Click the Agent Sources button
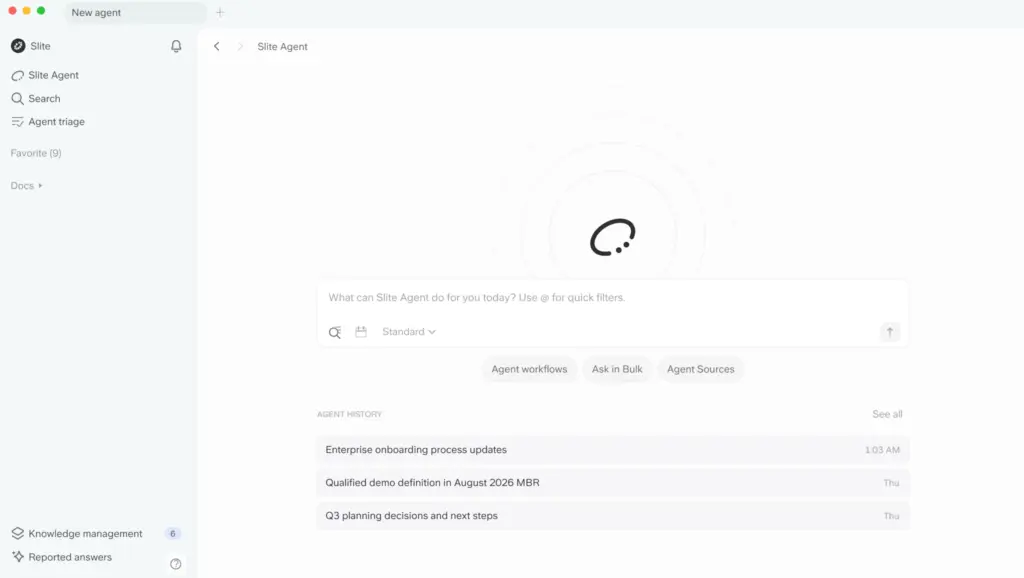 click(x=701, y=369)
